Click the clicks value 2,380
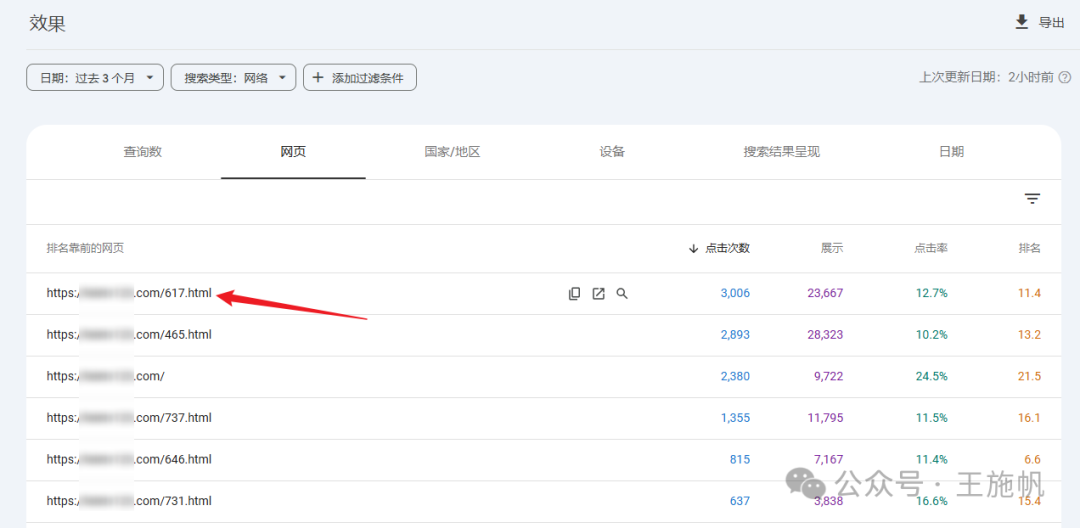Image resolution: width=1080 pixels, height=528 pixels. (x=735, y=377)
